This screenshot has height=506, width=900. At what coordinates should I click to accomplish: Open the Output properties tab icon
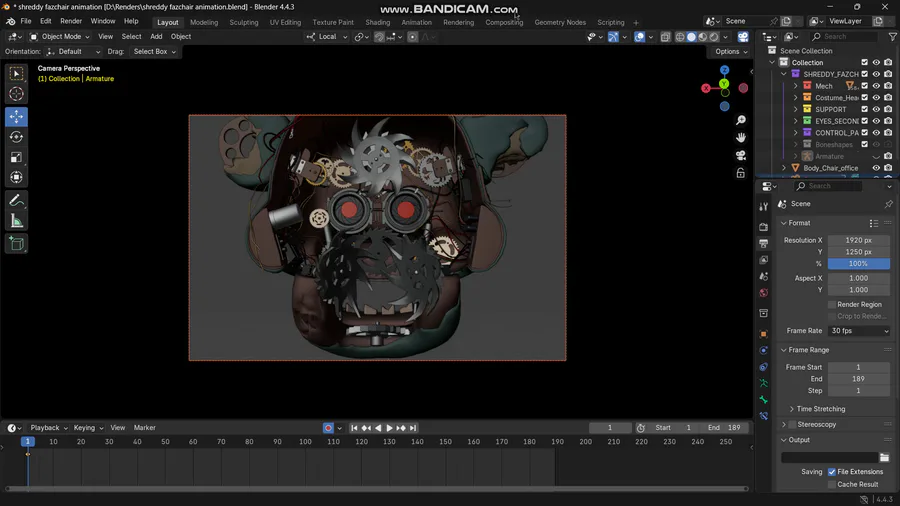[763, 244]
